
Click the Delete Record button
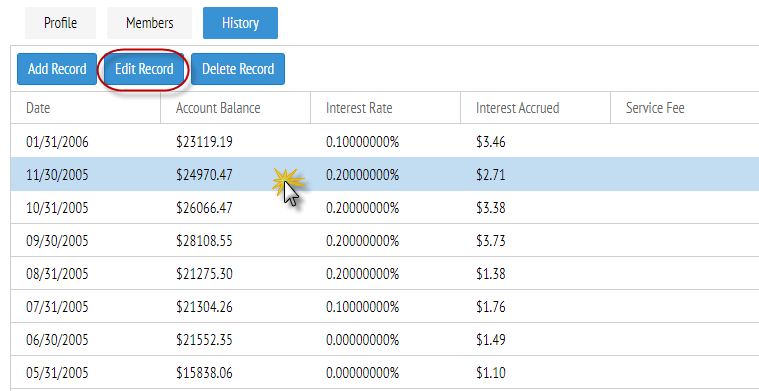tap(238, 69)
